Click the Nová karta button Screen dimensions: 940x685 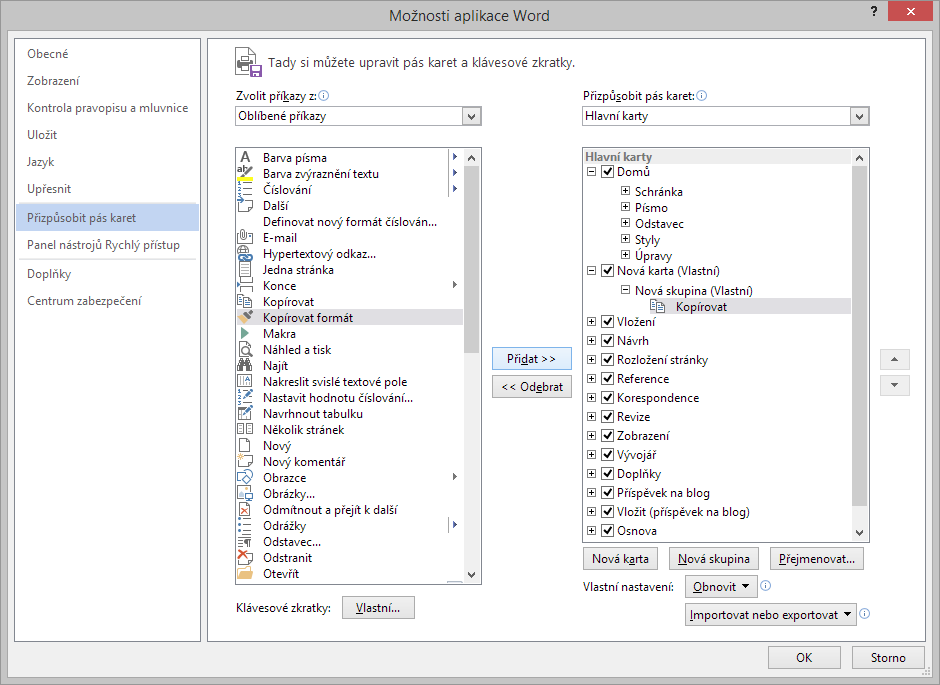(x=620, y=559)
